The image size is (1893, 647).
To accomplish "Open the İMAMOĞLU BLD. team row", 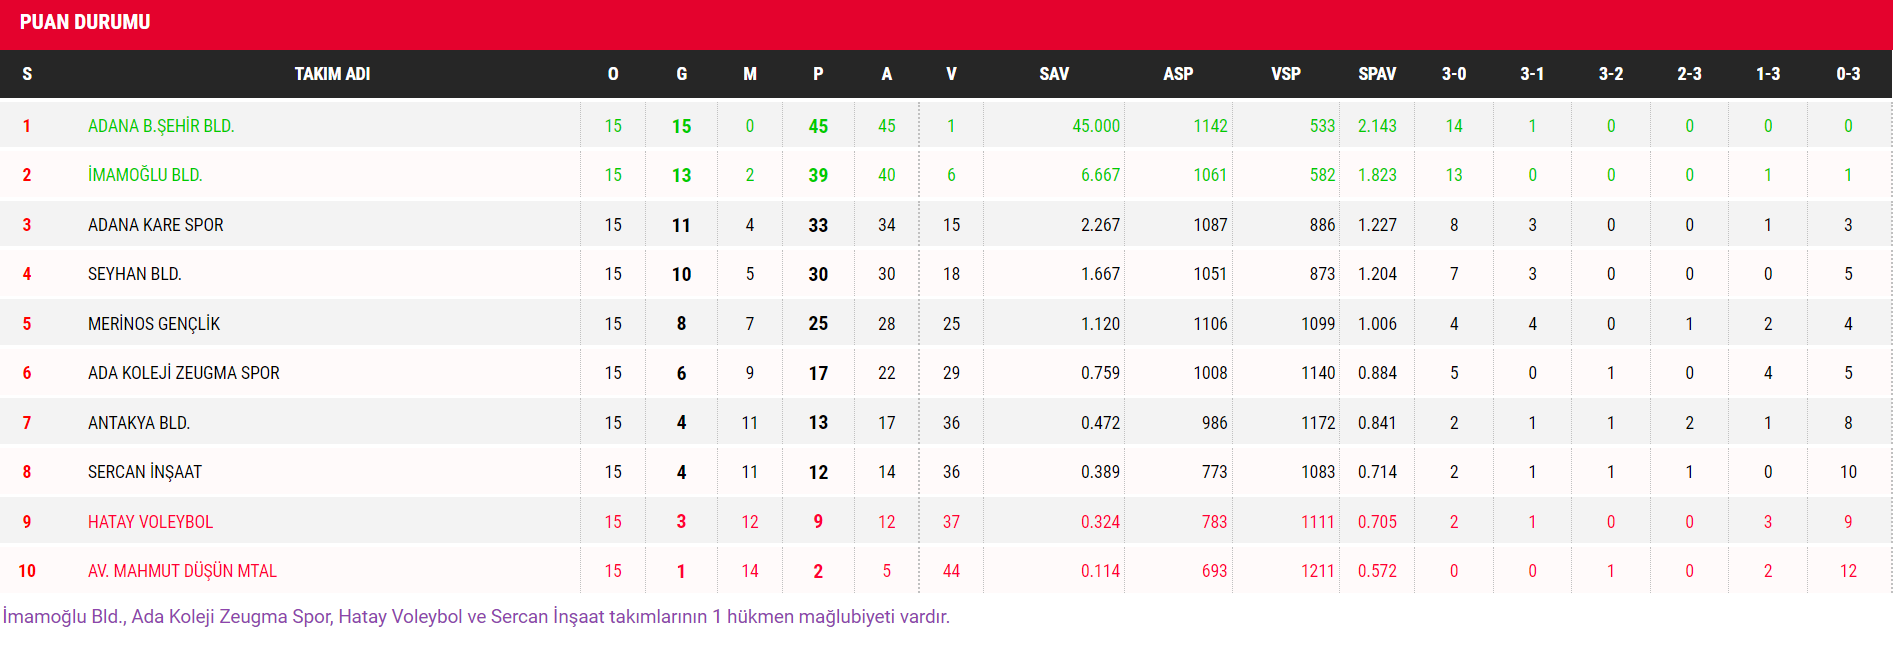I will (x=145, y=175).
